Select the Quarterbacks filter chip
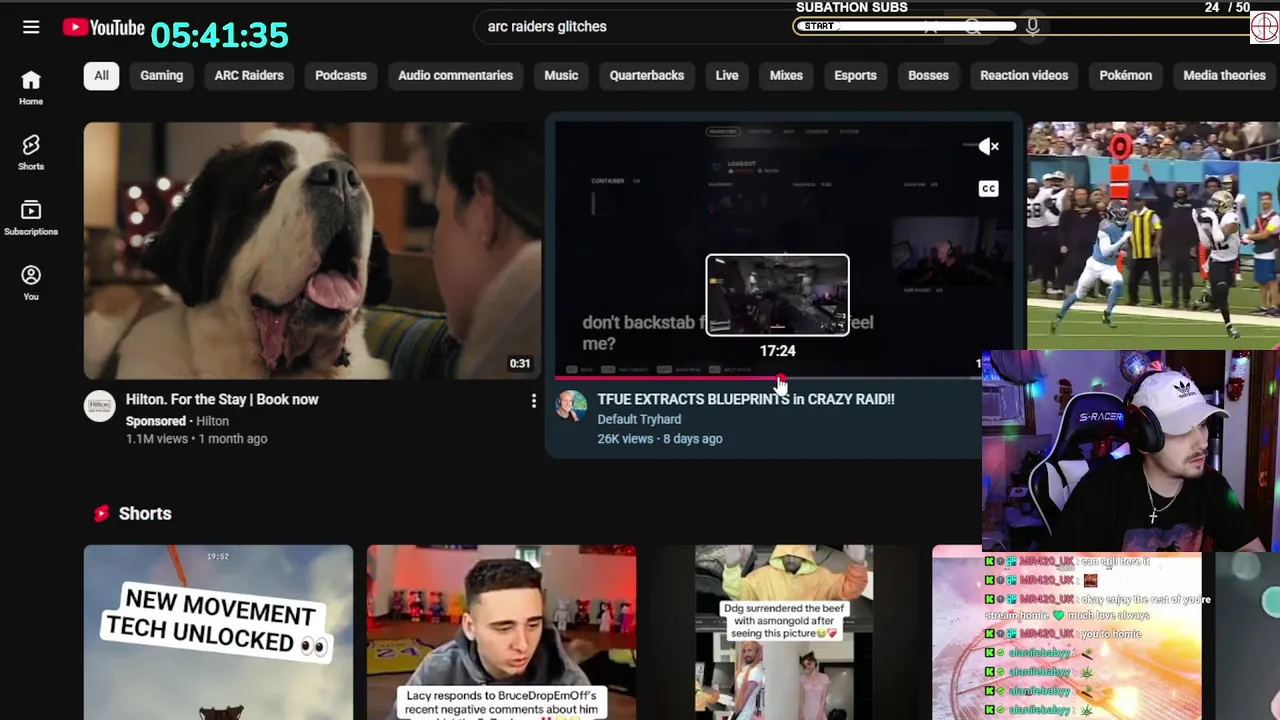The height and width of the screenshot is (720, 1280). click(647, 75)
